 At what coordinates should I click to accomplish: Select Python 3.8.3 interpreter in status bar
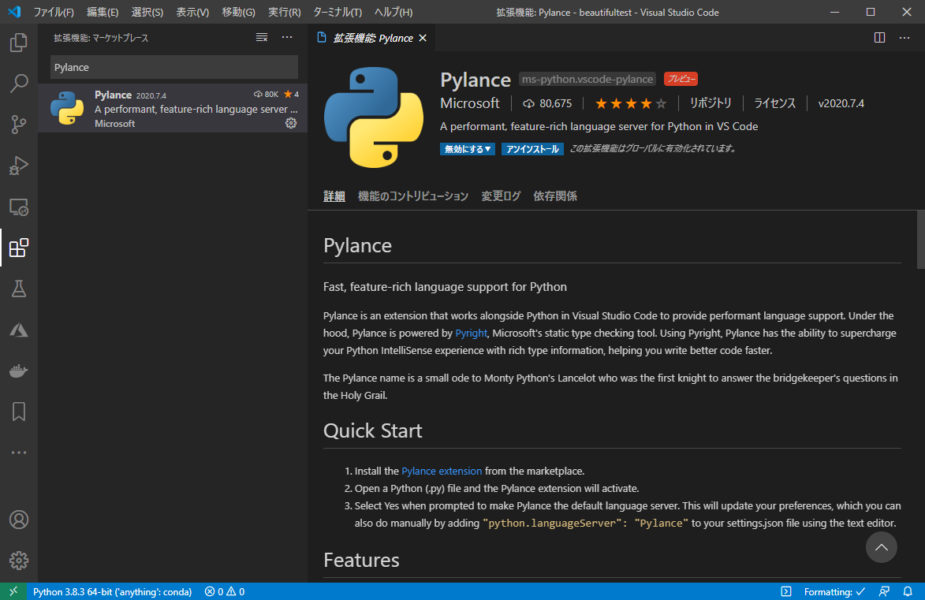pyautogui.click(x=111, y=592)
